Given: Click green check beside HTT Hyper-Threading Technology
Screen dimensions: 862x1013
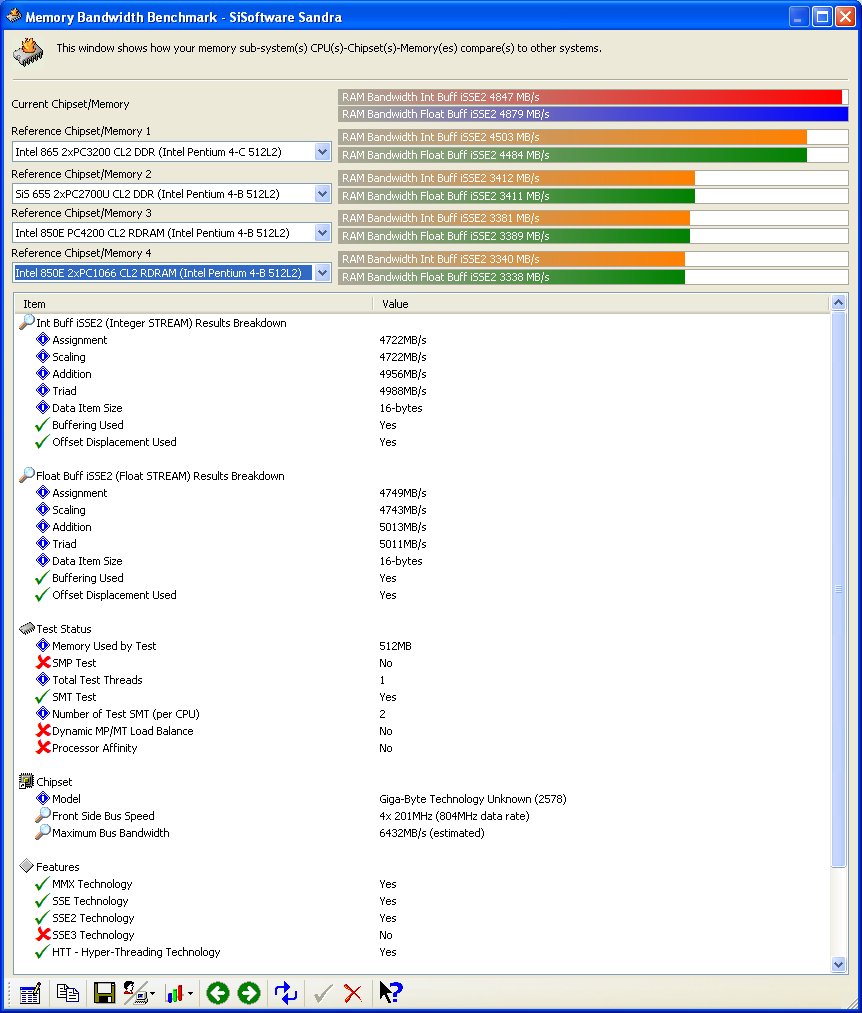Looking at the screenshot, I should click(x=42, y=952).
